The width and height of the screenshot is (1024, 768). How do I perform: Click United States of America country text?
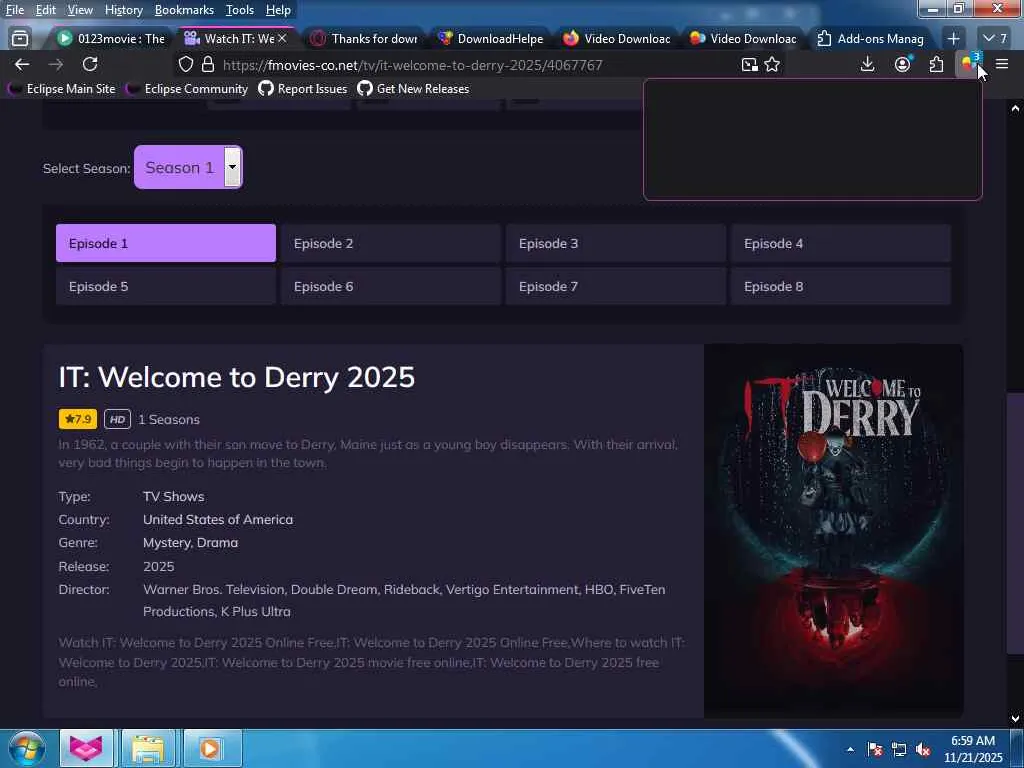[x=218, y=519]
